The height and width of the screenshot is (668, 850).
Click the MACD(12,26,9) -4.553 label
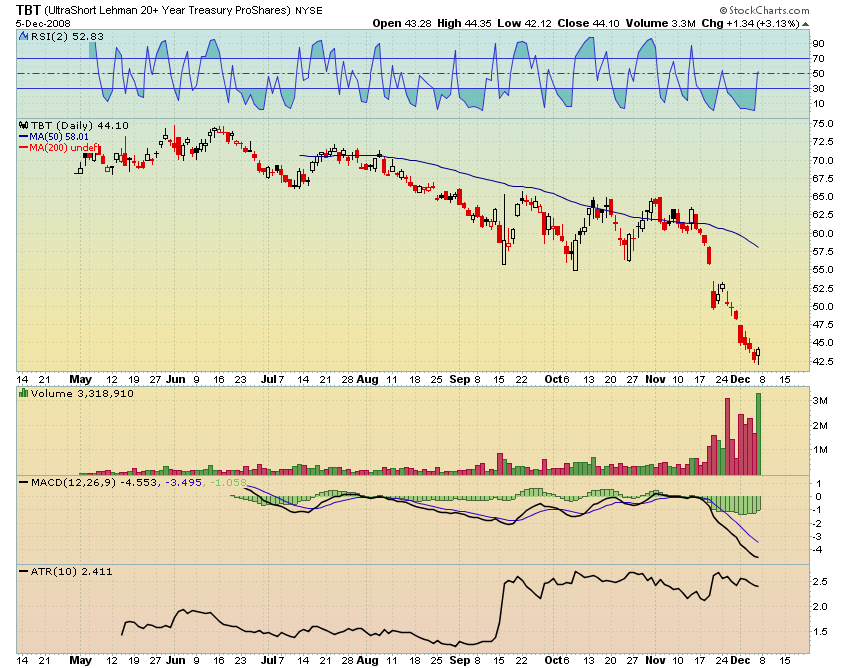tap(94, 482)
